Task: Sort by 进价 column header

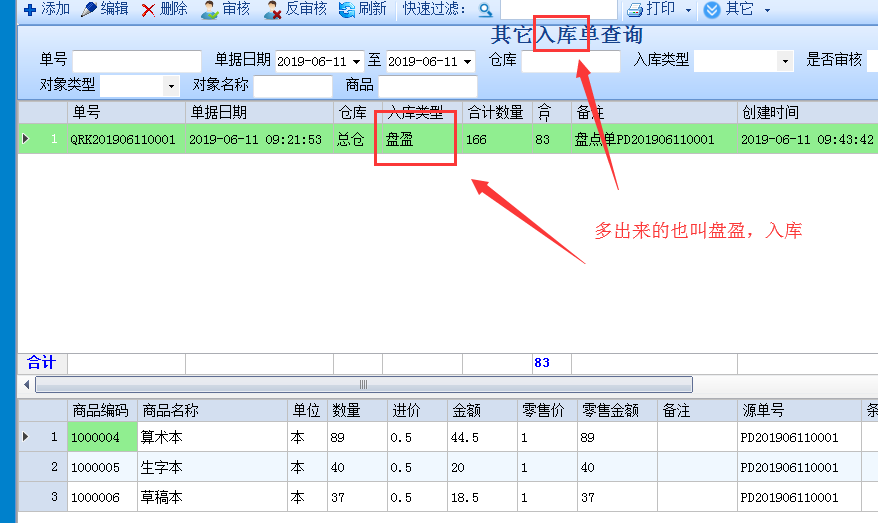Action: [x=417, y=410]
